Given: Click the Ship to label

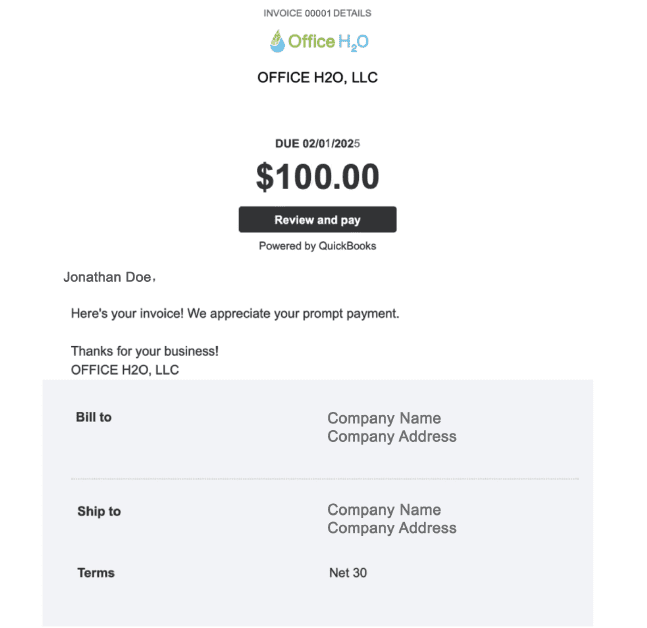Looking at the screenshot, I should pyautogui.click(x=99, y=511).
